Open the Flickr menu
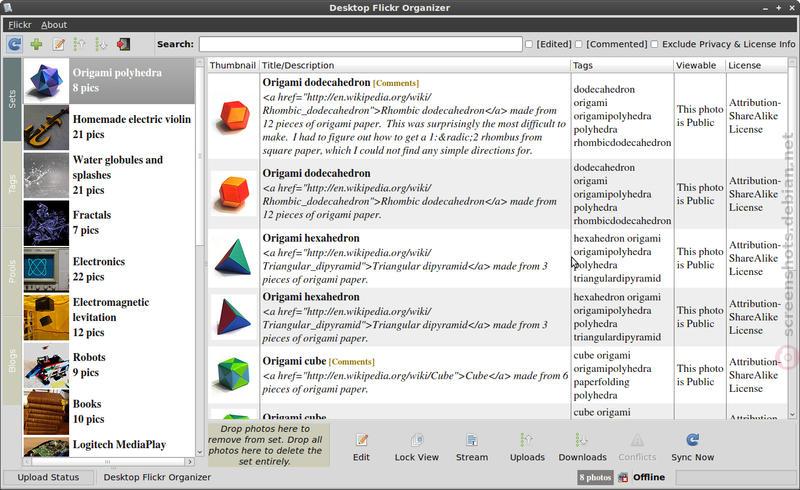The height and width of the screenshot is (490, 800). coord(19,24)
